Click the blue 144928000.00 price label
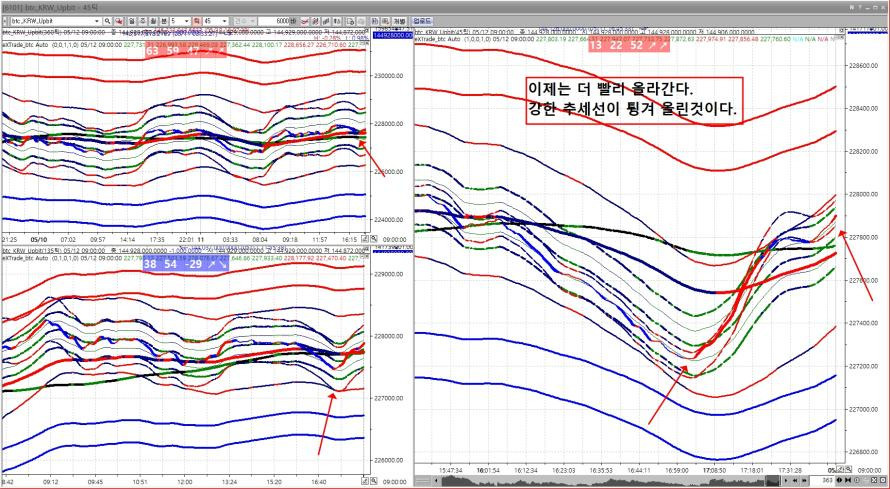 [x=392, y=35]
